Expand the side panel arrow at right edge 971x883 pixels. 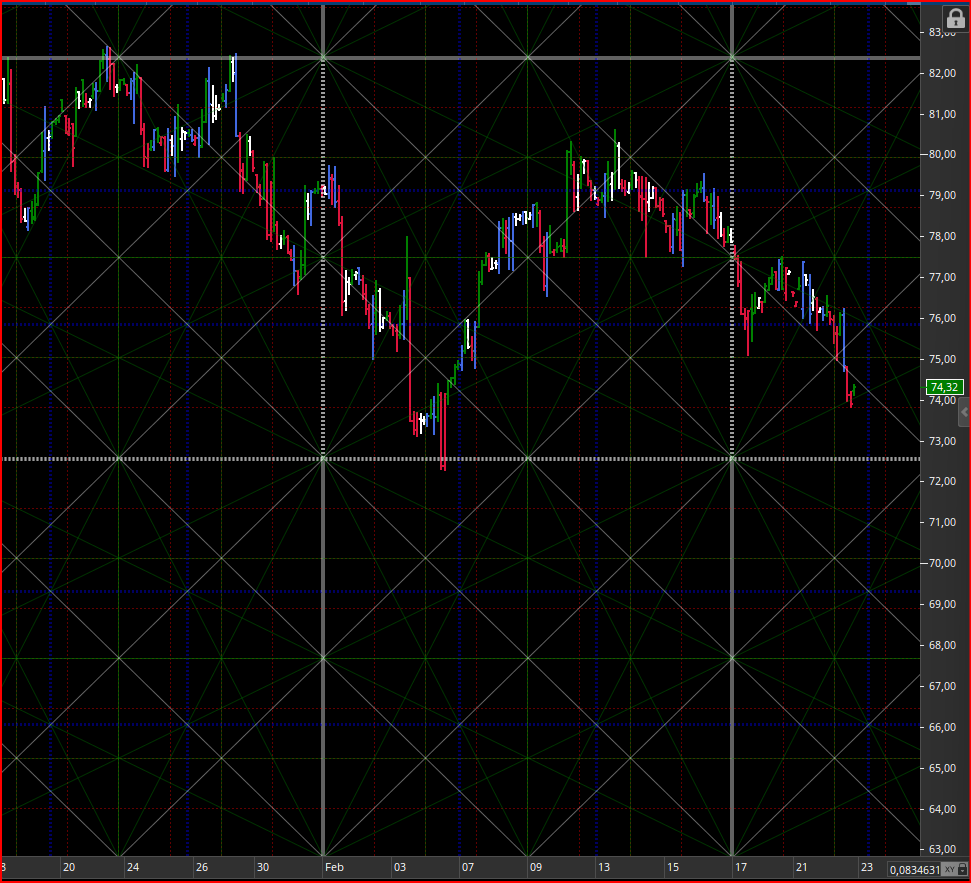pyautogui.click(x=964, y=413)
